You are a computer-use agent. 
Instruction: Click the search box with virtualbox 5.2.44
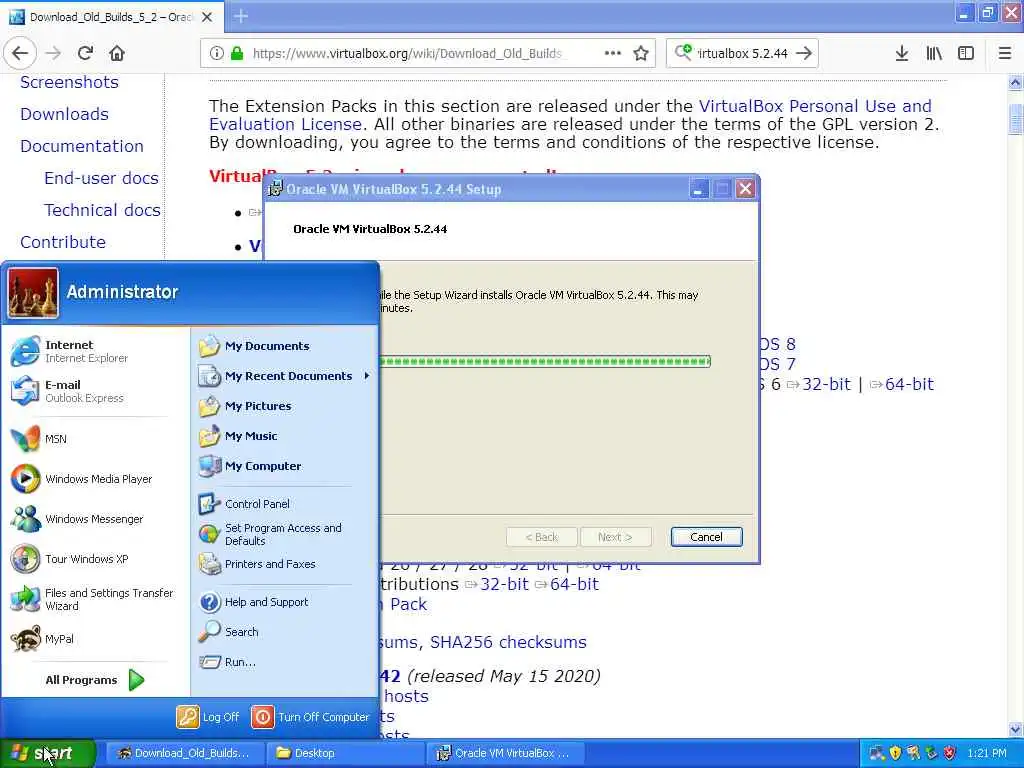click(x=743, y=54)
